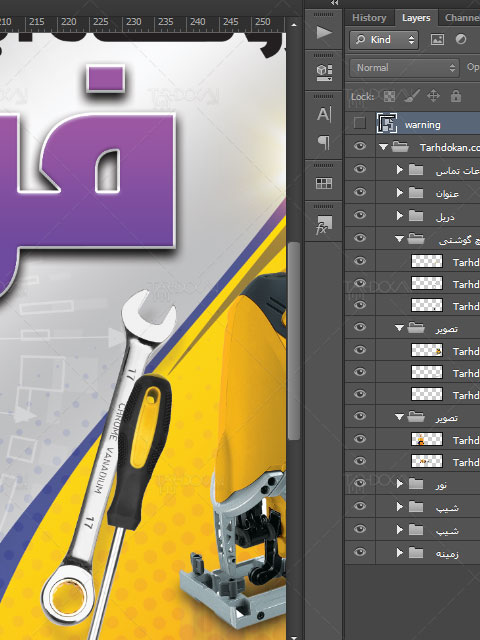Switch to the Channels tab

tap(462, 18)
